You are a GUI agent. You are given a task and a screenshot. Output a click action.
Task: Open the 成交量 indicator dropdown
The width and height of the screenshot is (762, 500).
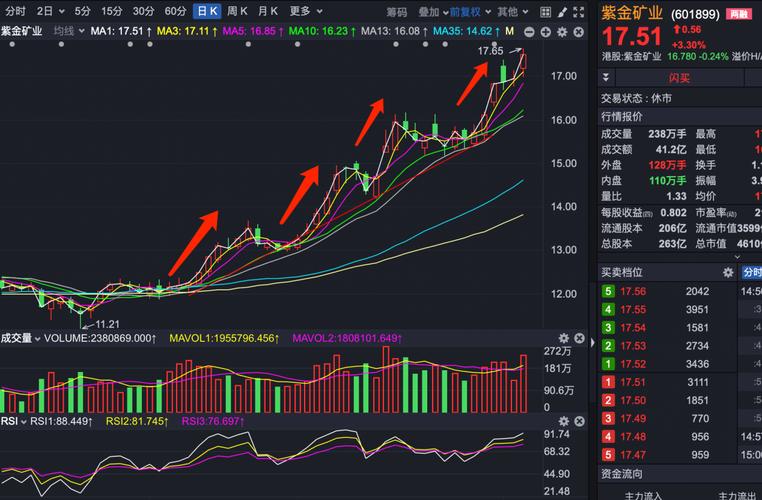click(22, 338)
